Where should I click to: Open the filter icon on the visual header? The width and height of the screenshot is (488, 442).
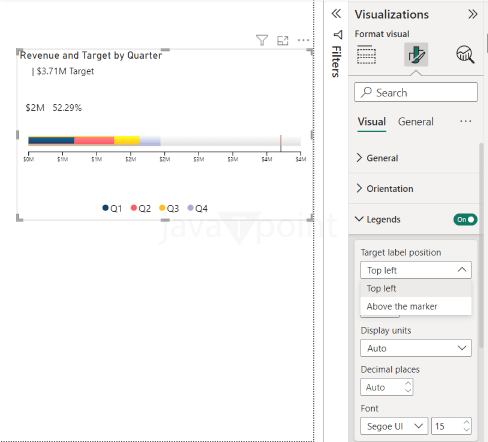[x=262, y=40]
